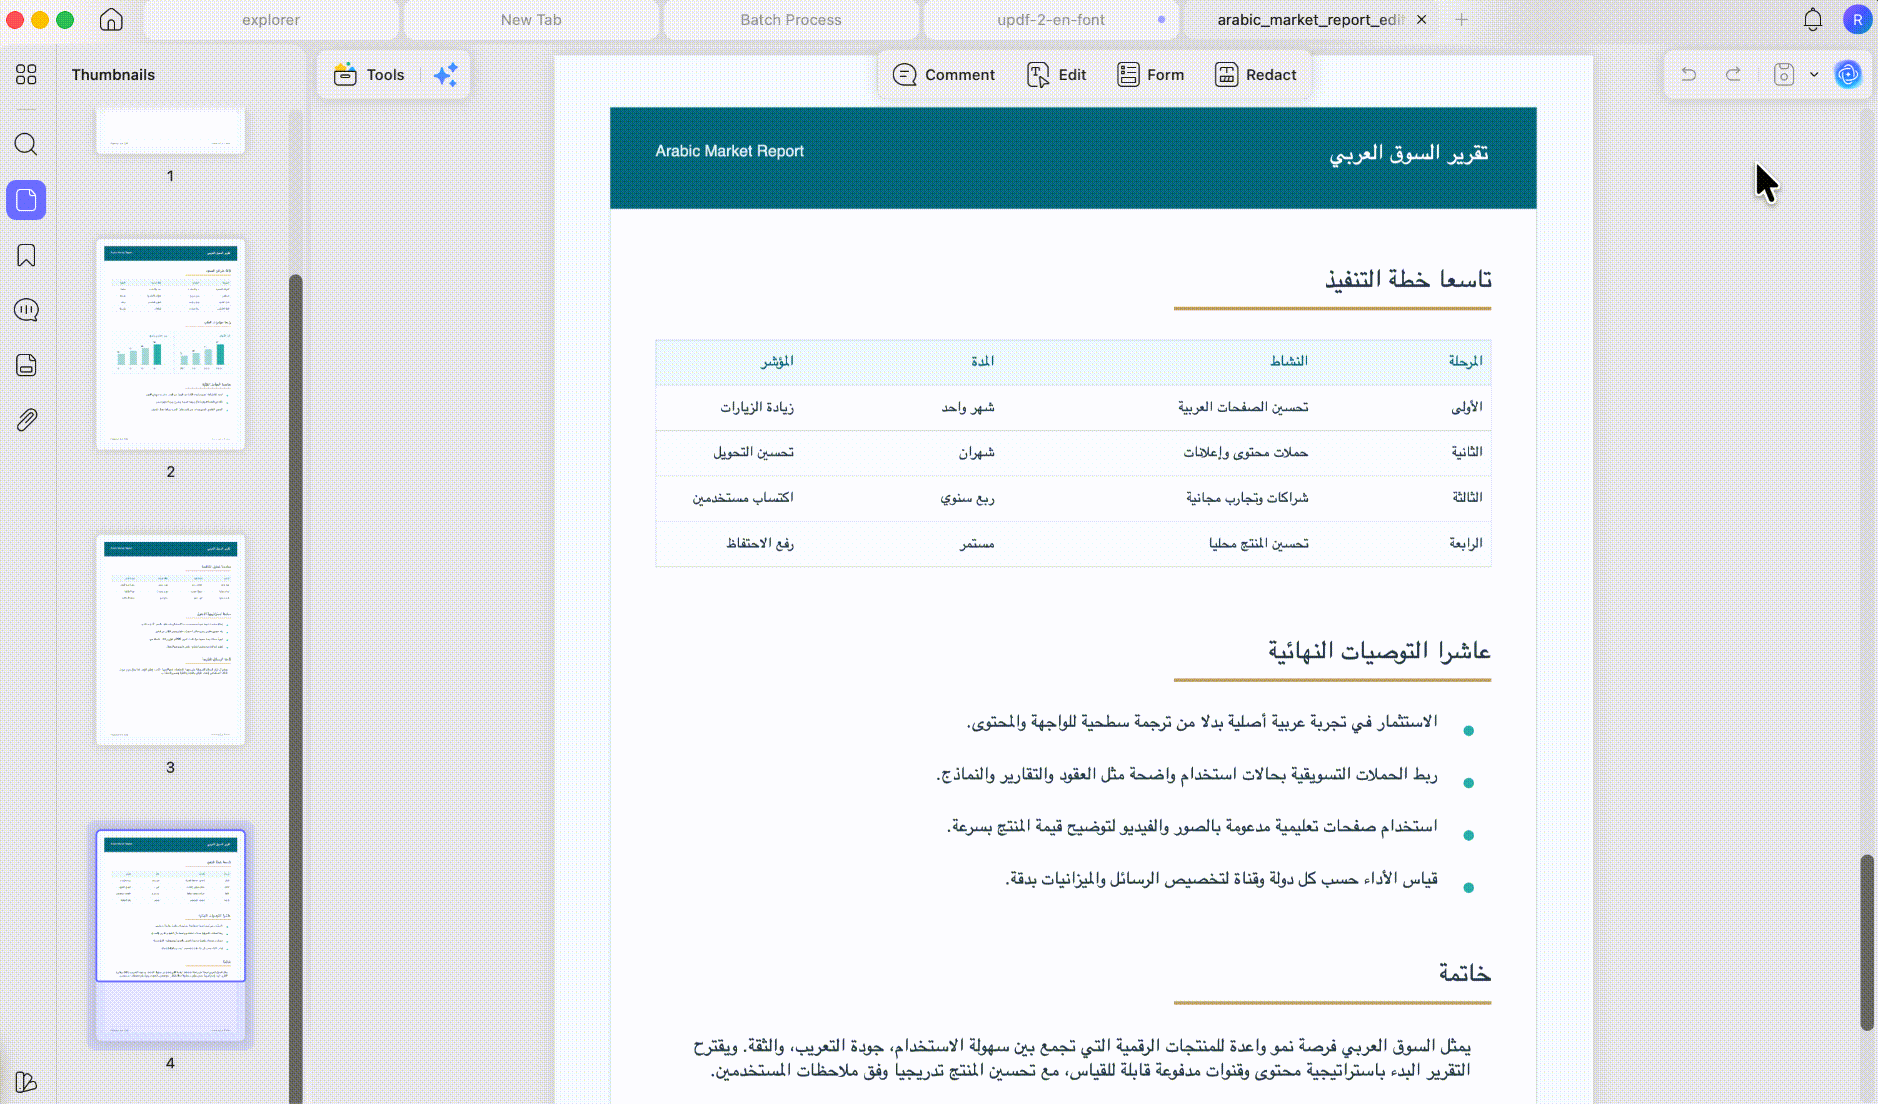Click the table cell 'اكتساب مستخدمين'
Screen dimensions: 1878x1104
(743, 497)
